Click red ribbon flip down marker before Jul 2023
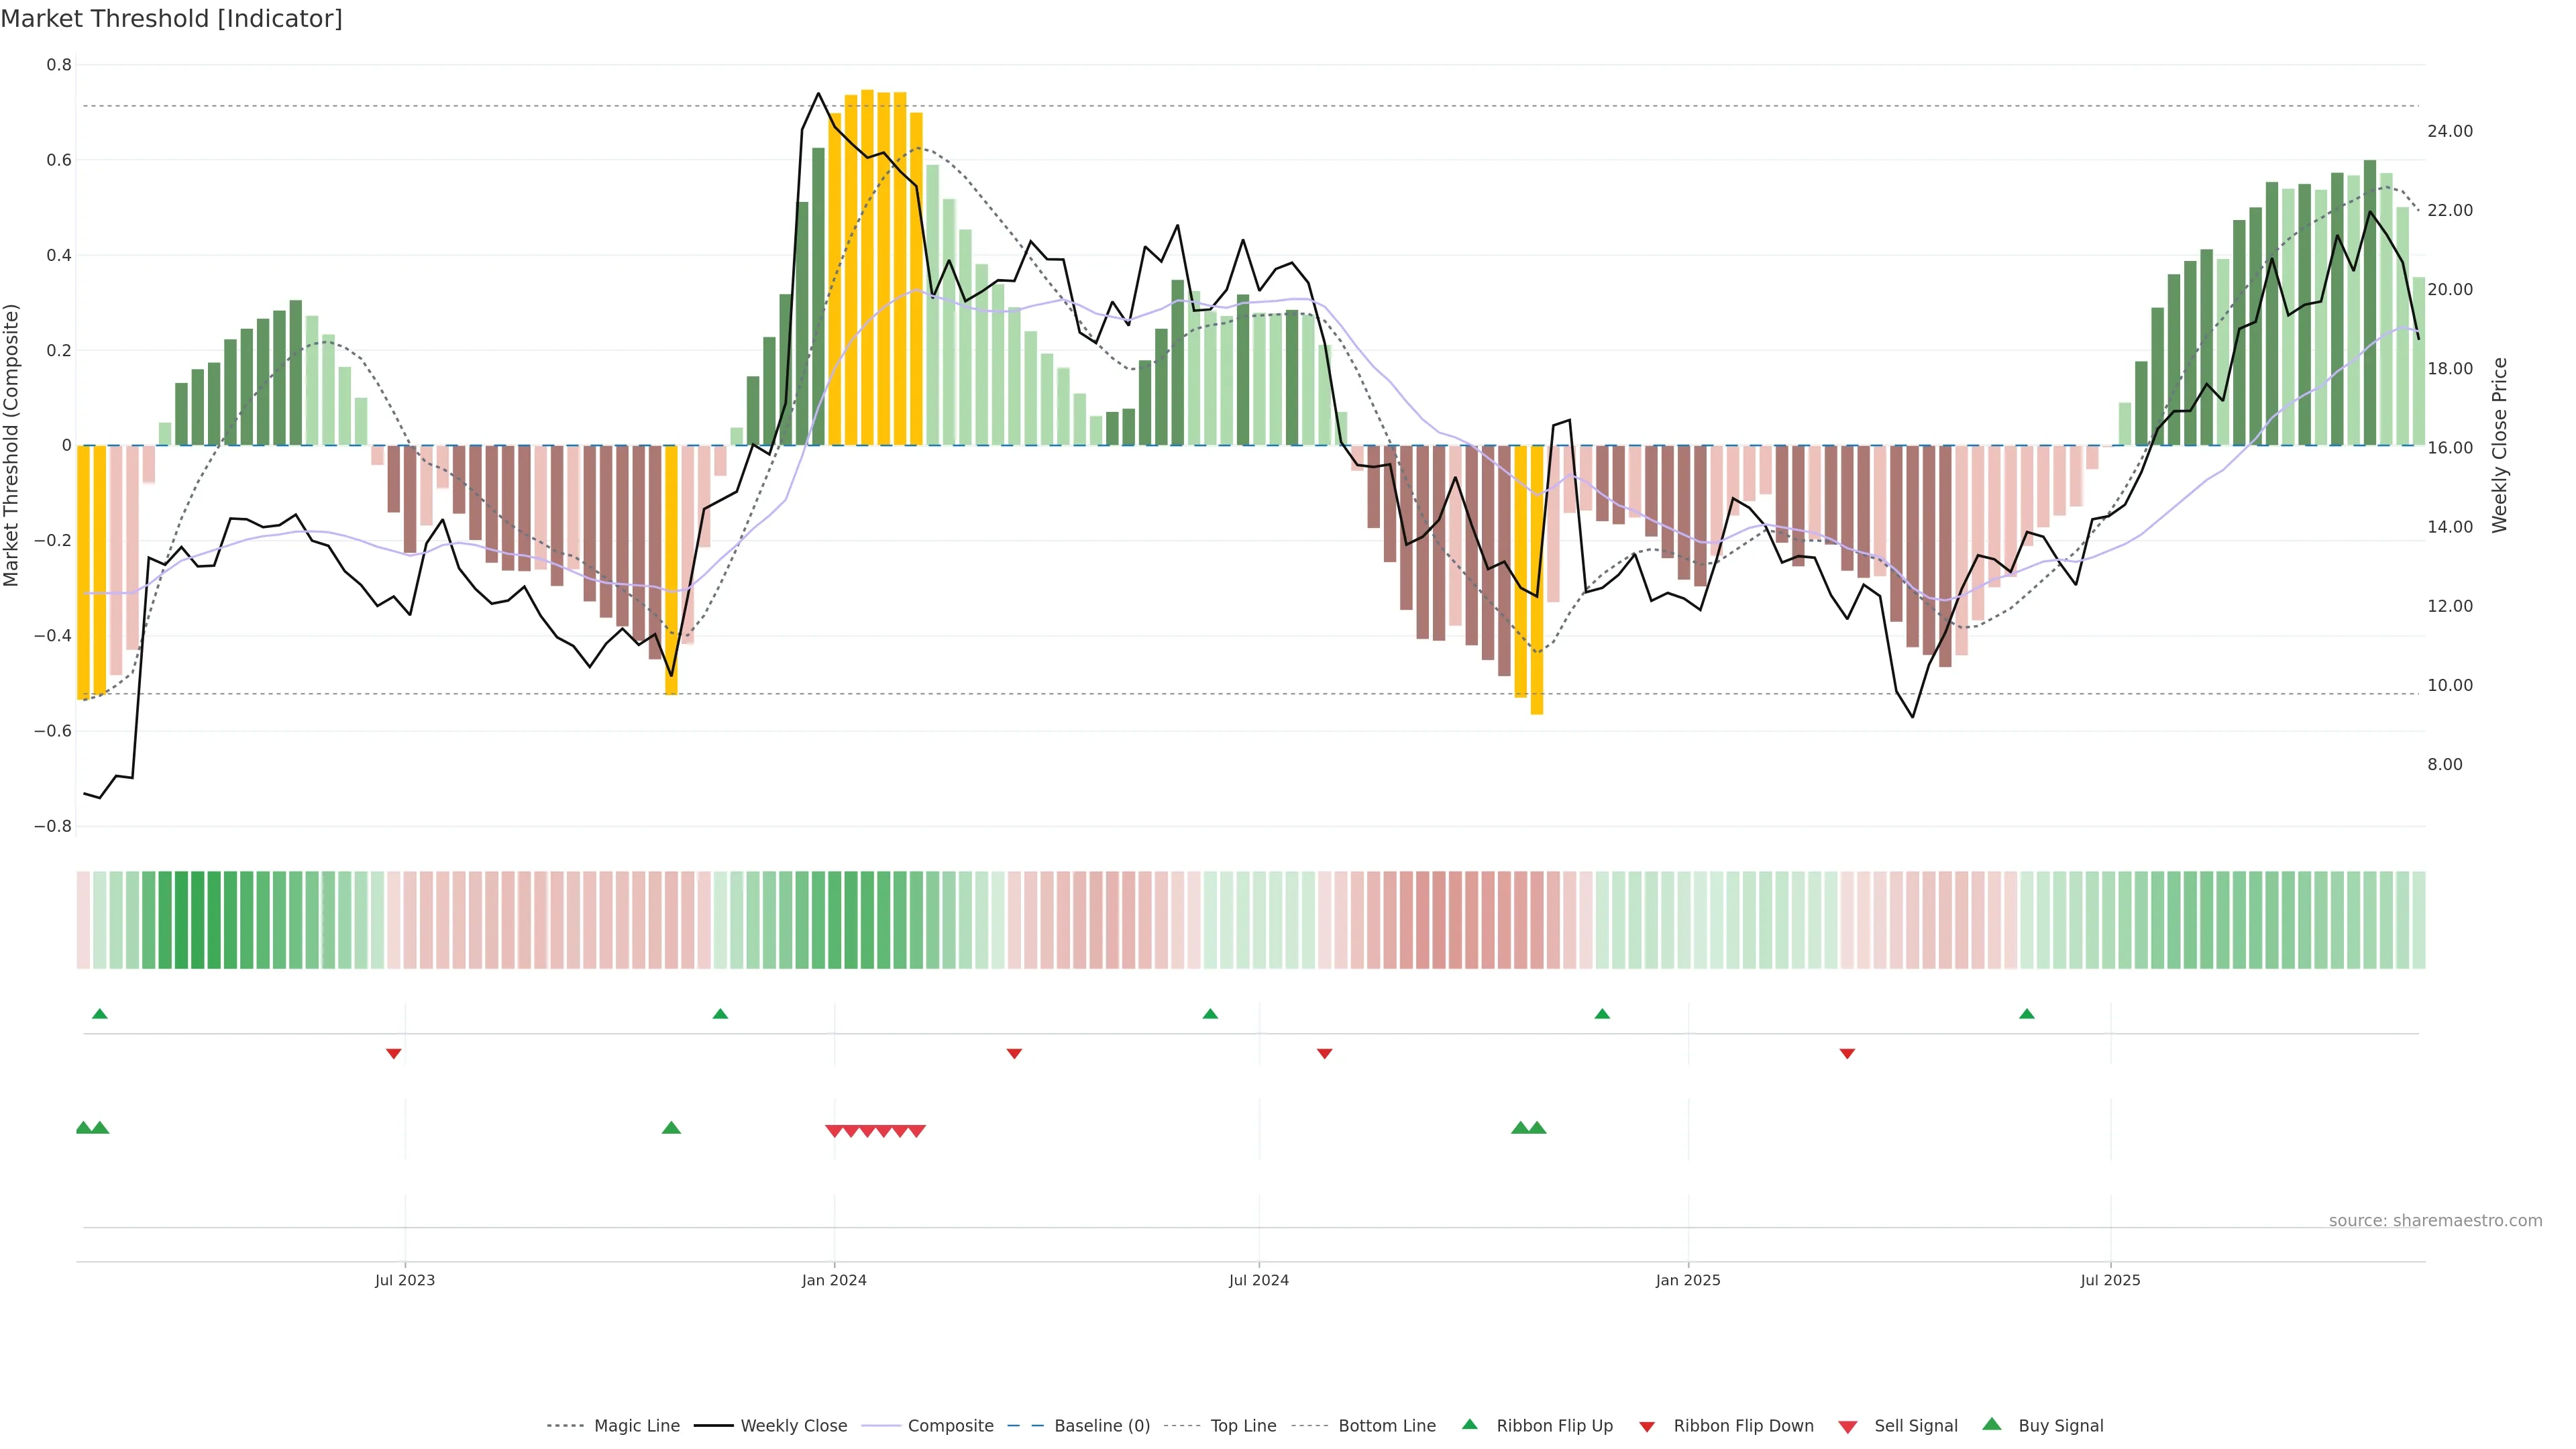 tap(393, 1053)
